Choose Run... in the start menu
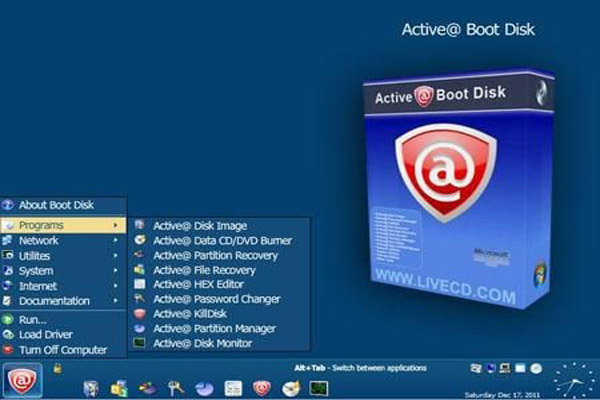This screenshot has width=600, height=400. tap(64, 320)
